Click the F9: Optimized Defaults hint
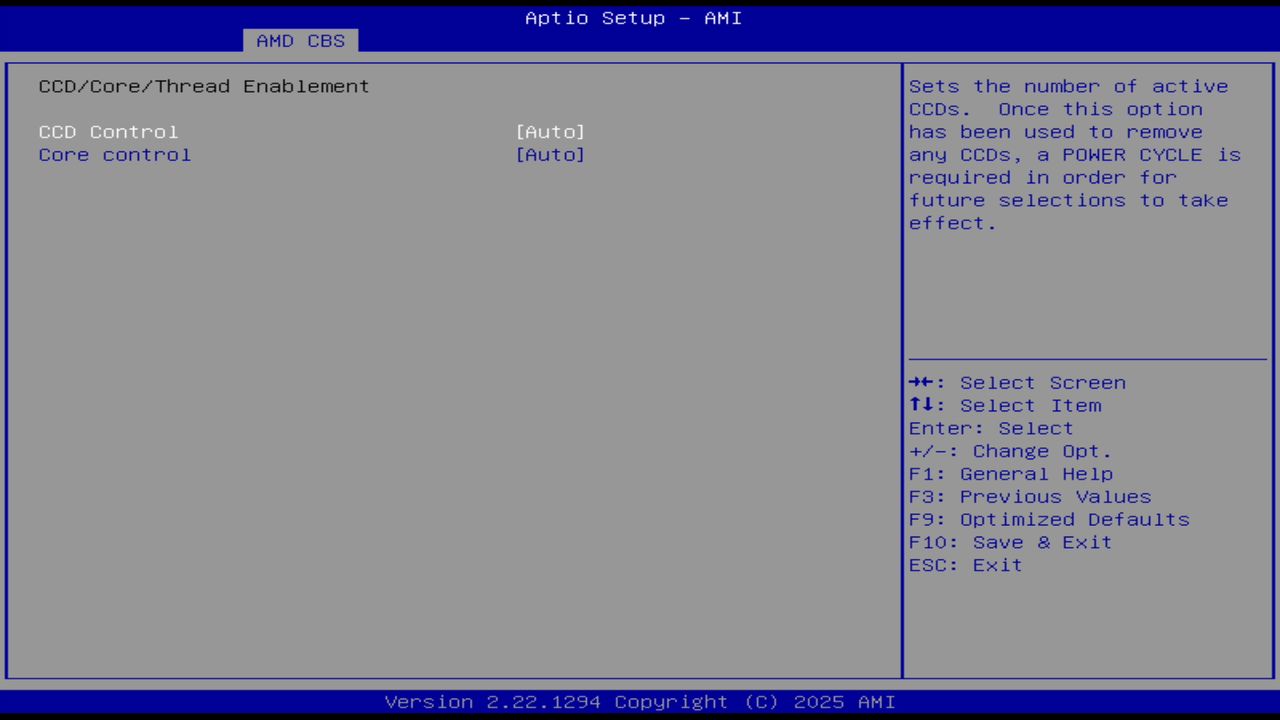The height and width of the screenshot is (720, 1280). tap(1049, 520)
